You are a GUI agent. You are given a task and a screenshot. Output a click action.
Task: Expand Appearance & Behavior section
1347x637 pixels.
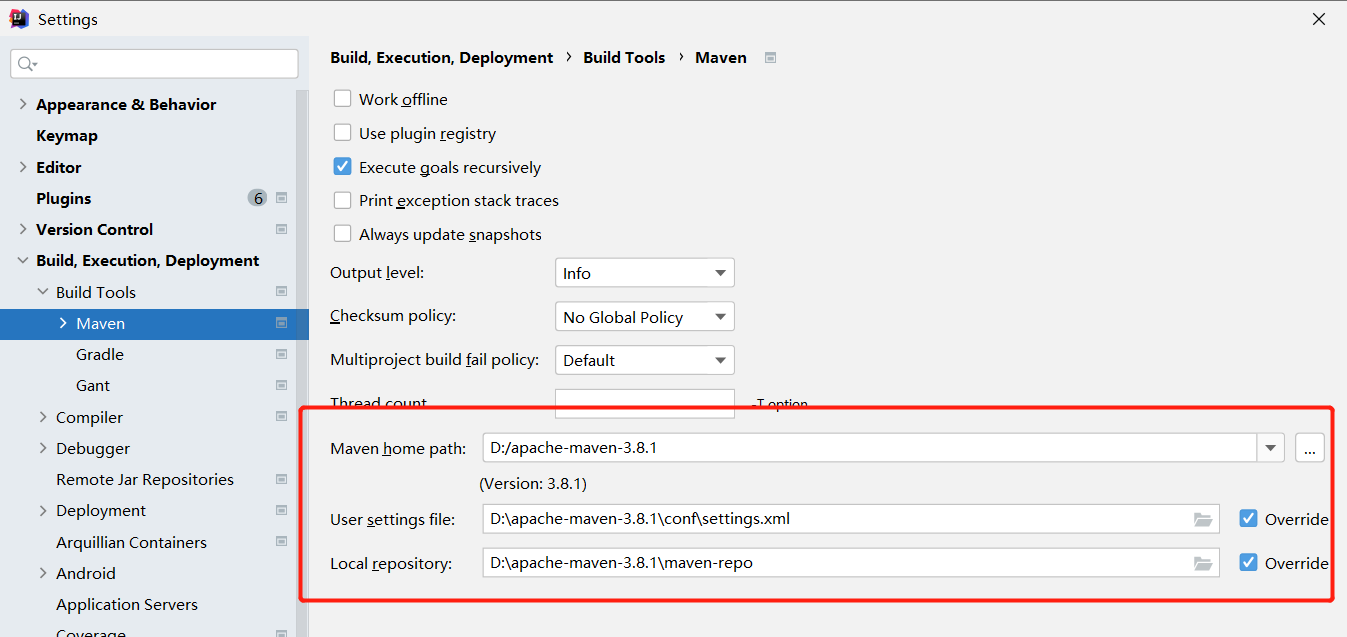(x=22, y=104)
